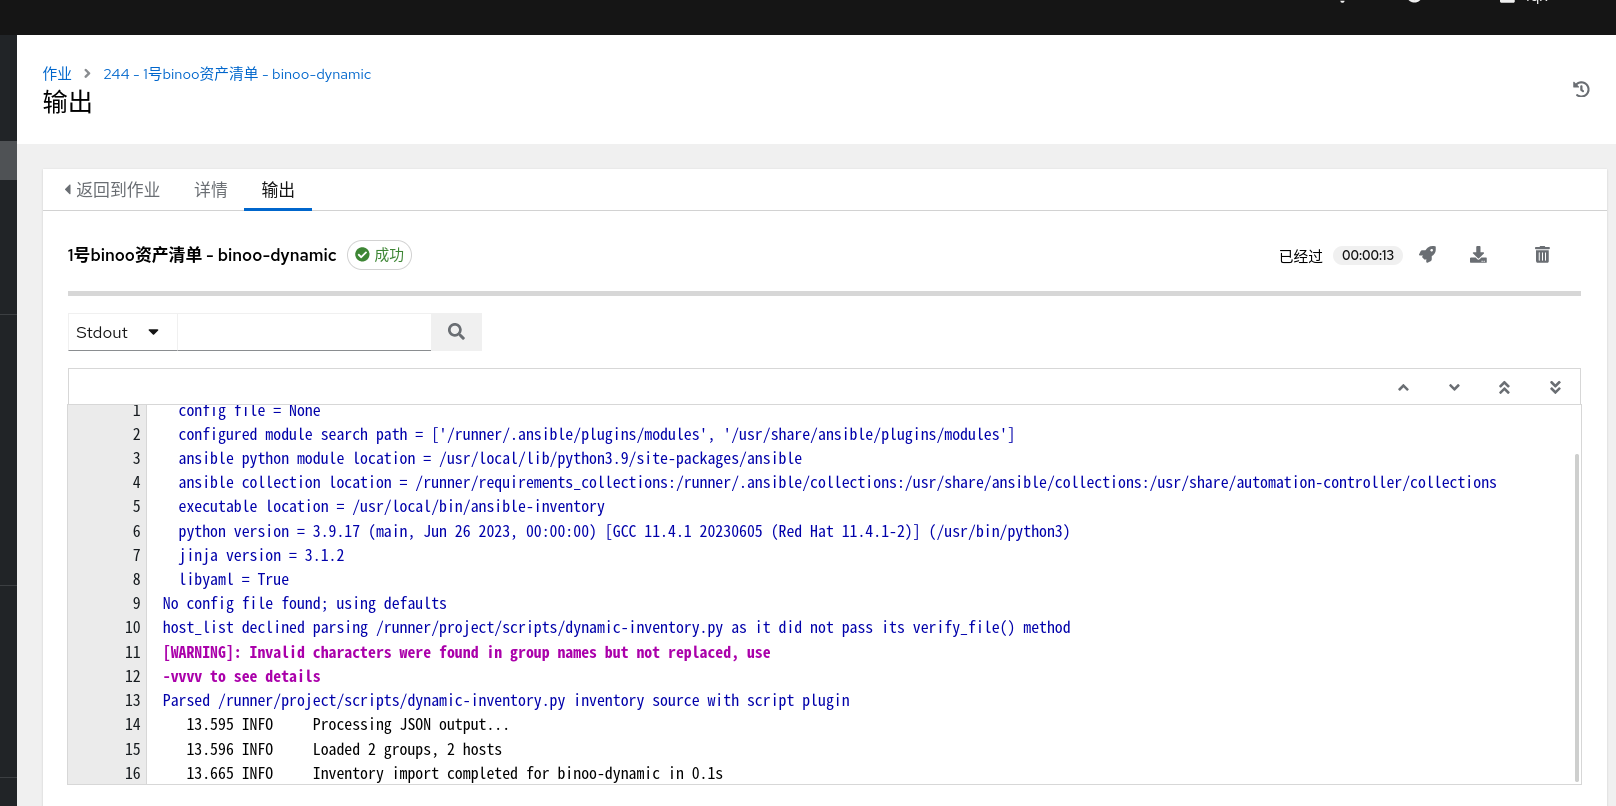Select the 输出 tab

(278, 190)
